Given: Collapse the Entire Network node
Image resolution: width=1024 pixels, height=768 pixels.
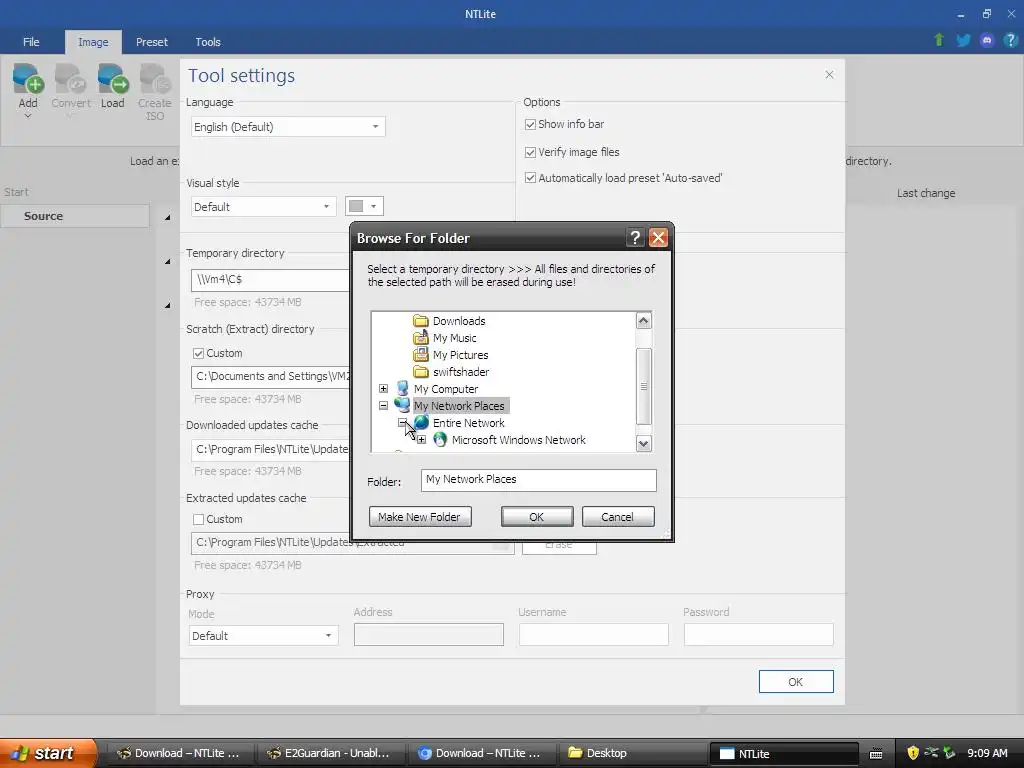Looking at the screenshot, I should tap(402, 423).
